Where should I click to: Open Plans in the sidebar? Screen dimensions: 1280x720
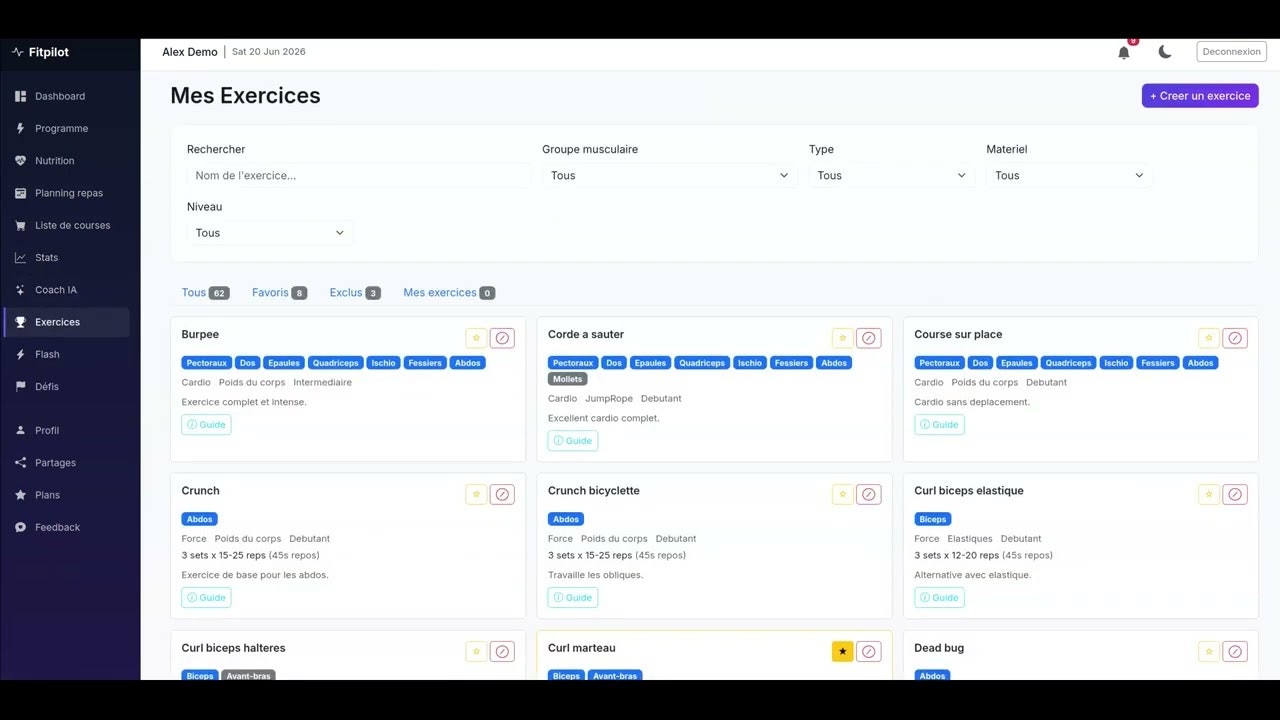coord(66,495)
